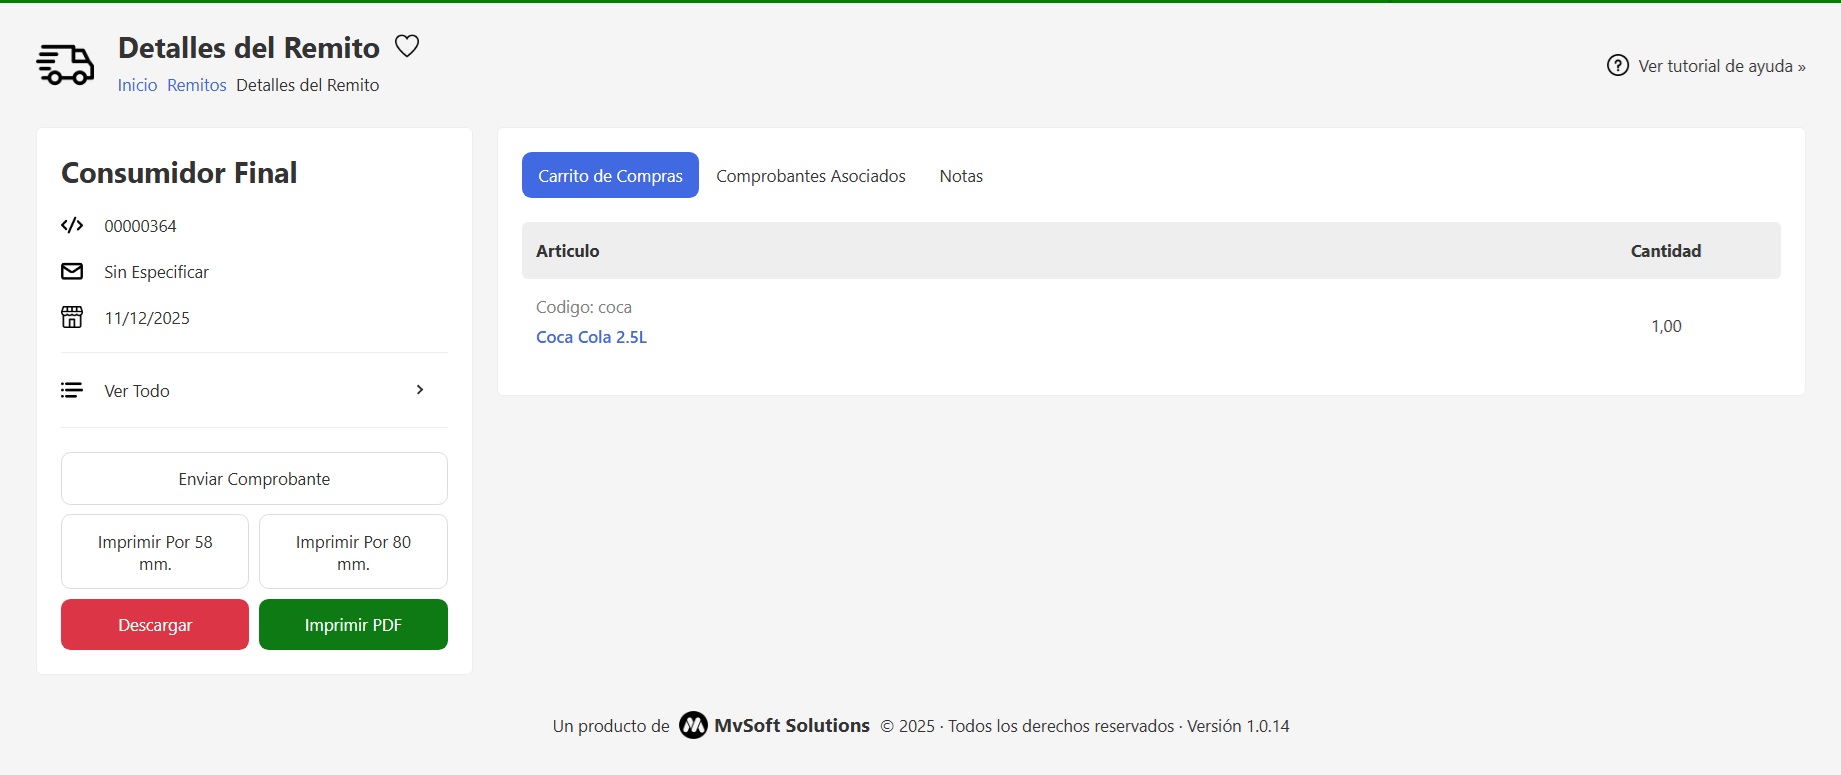Go to Remitos breadcrumb link
The height and width of the screenshot is (775, 1841).
pos(196,85)
